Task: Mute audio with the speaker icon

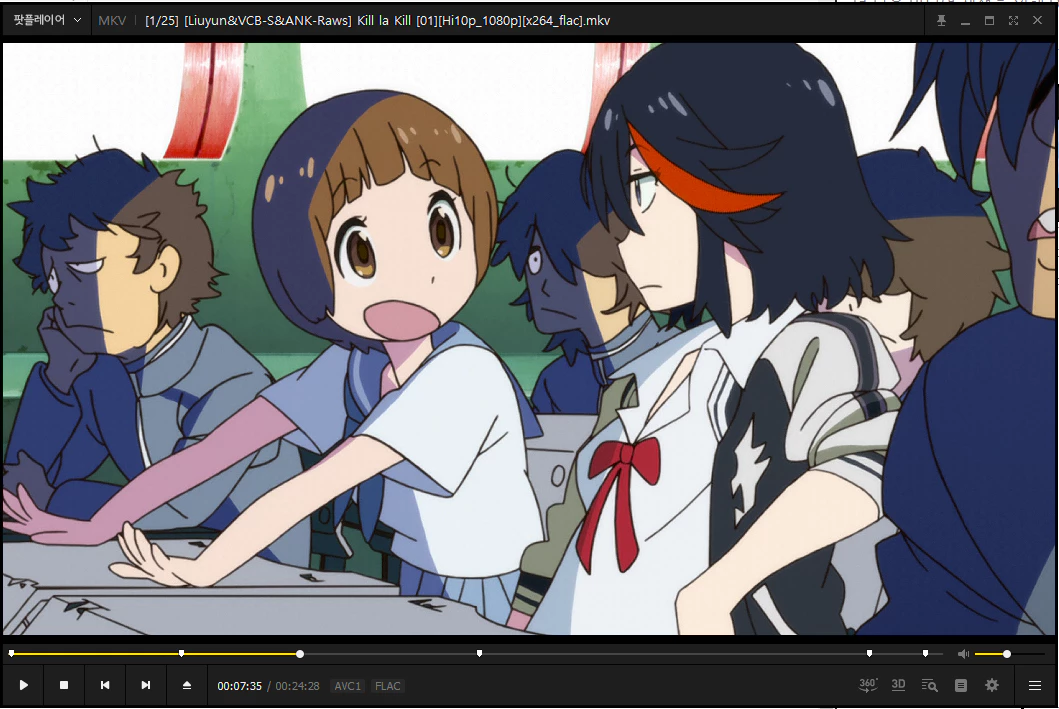Action: (963, 654)
